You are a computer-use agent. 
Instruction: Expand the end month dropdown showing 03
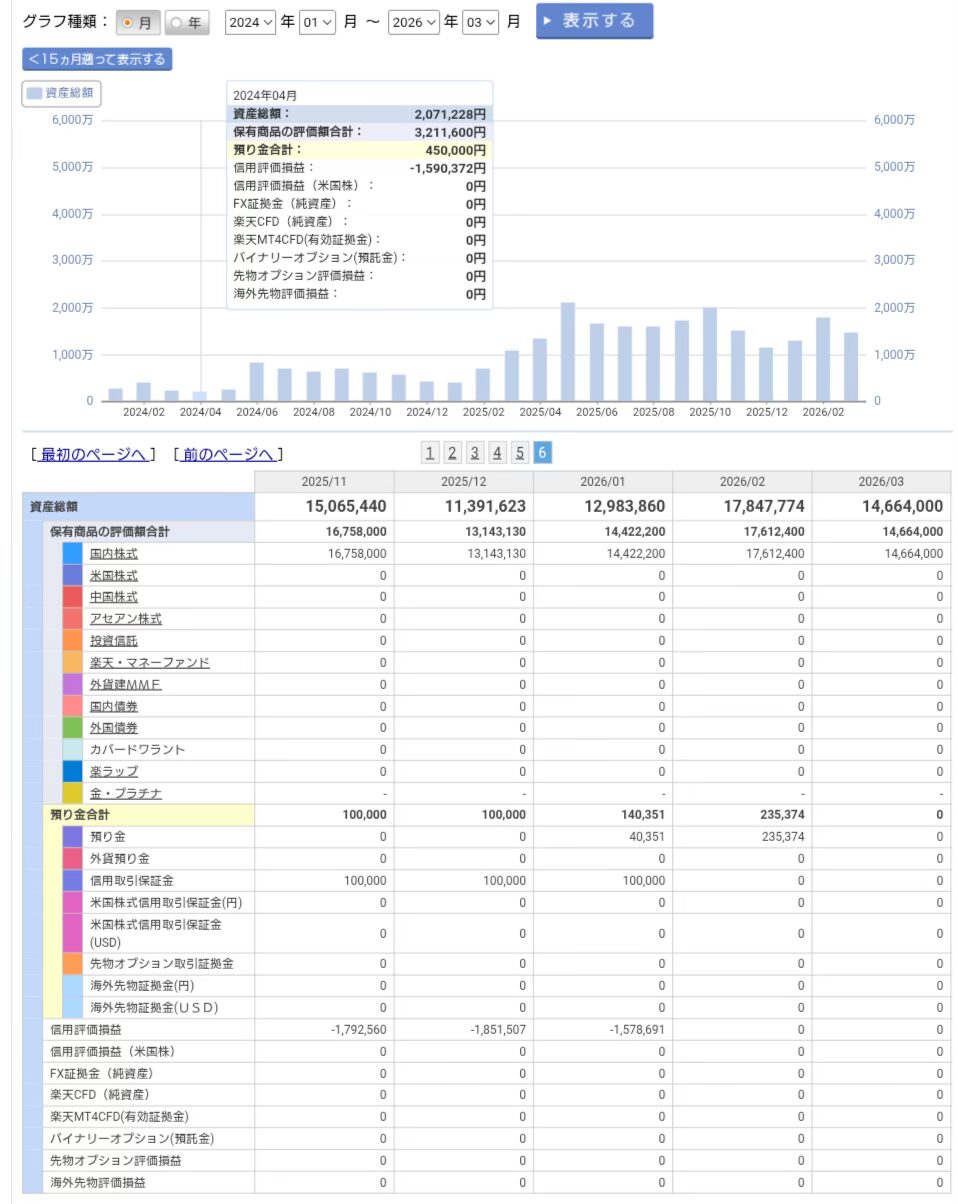[480, 22]
